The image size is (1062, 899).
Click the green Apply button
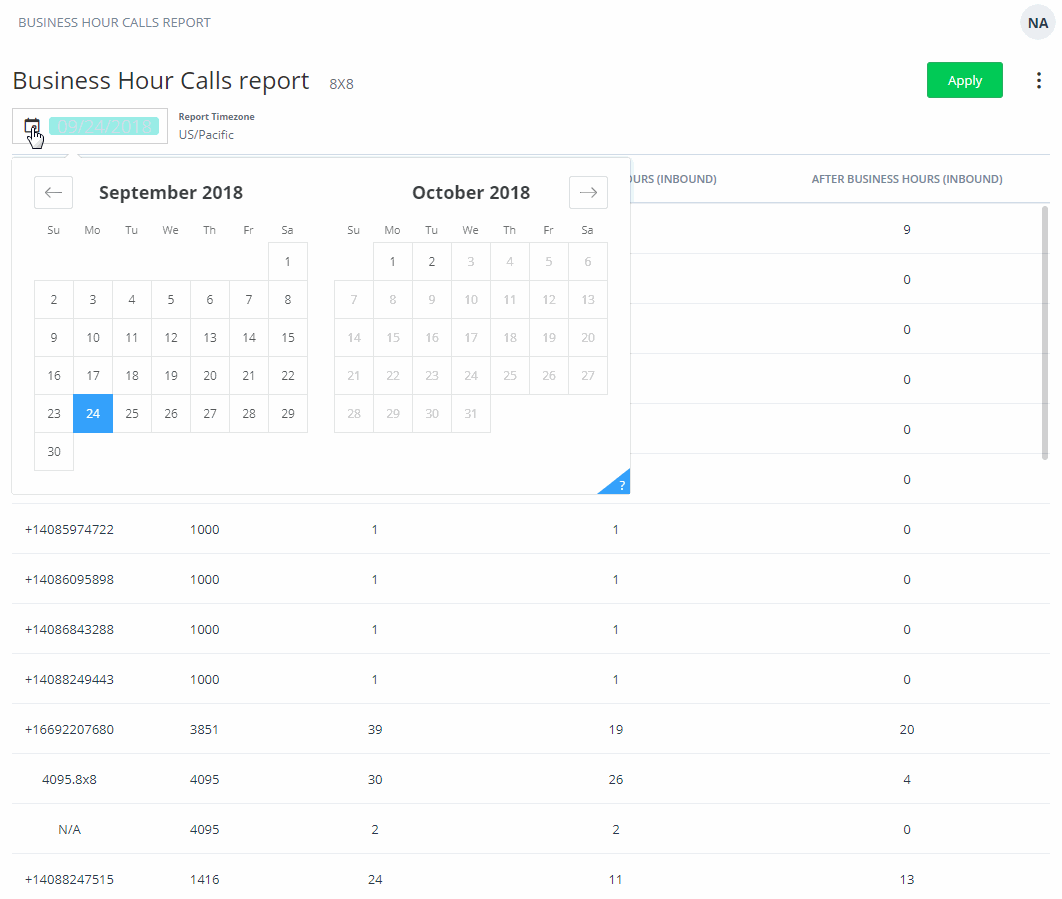(x=964, y=80)
